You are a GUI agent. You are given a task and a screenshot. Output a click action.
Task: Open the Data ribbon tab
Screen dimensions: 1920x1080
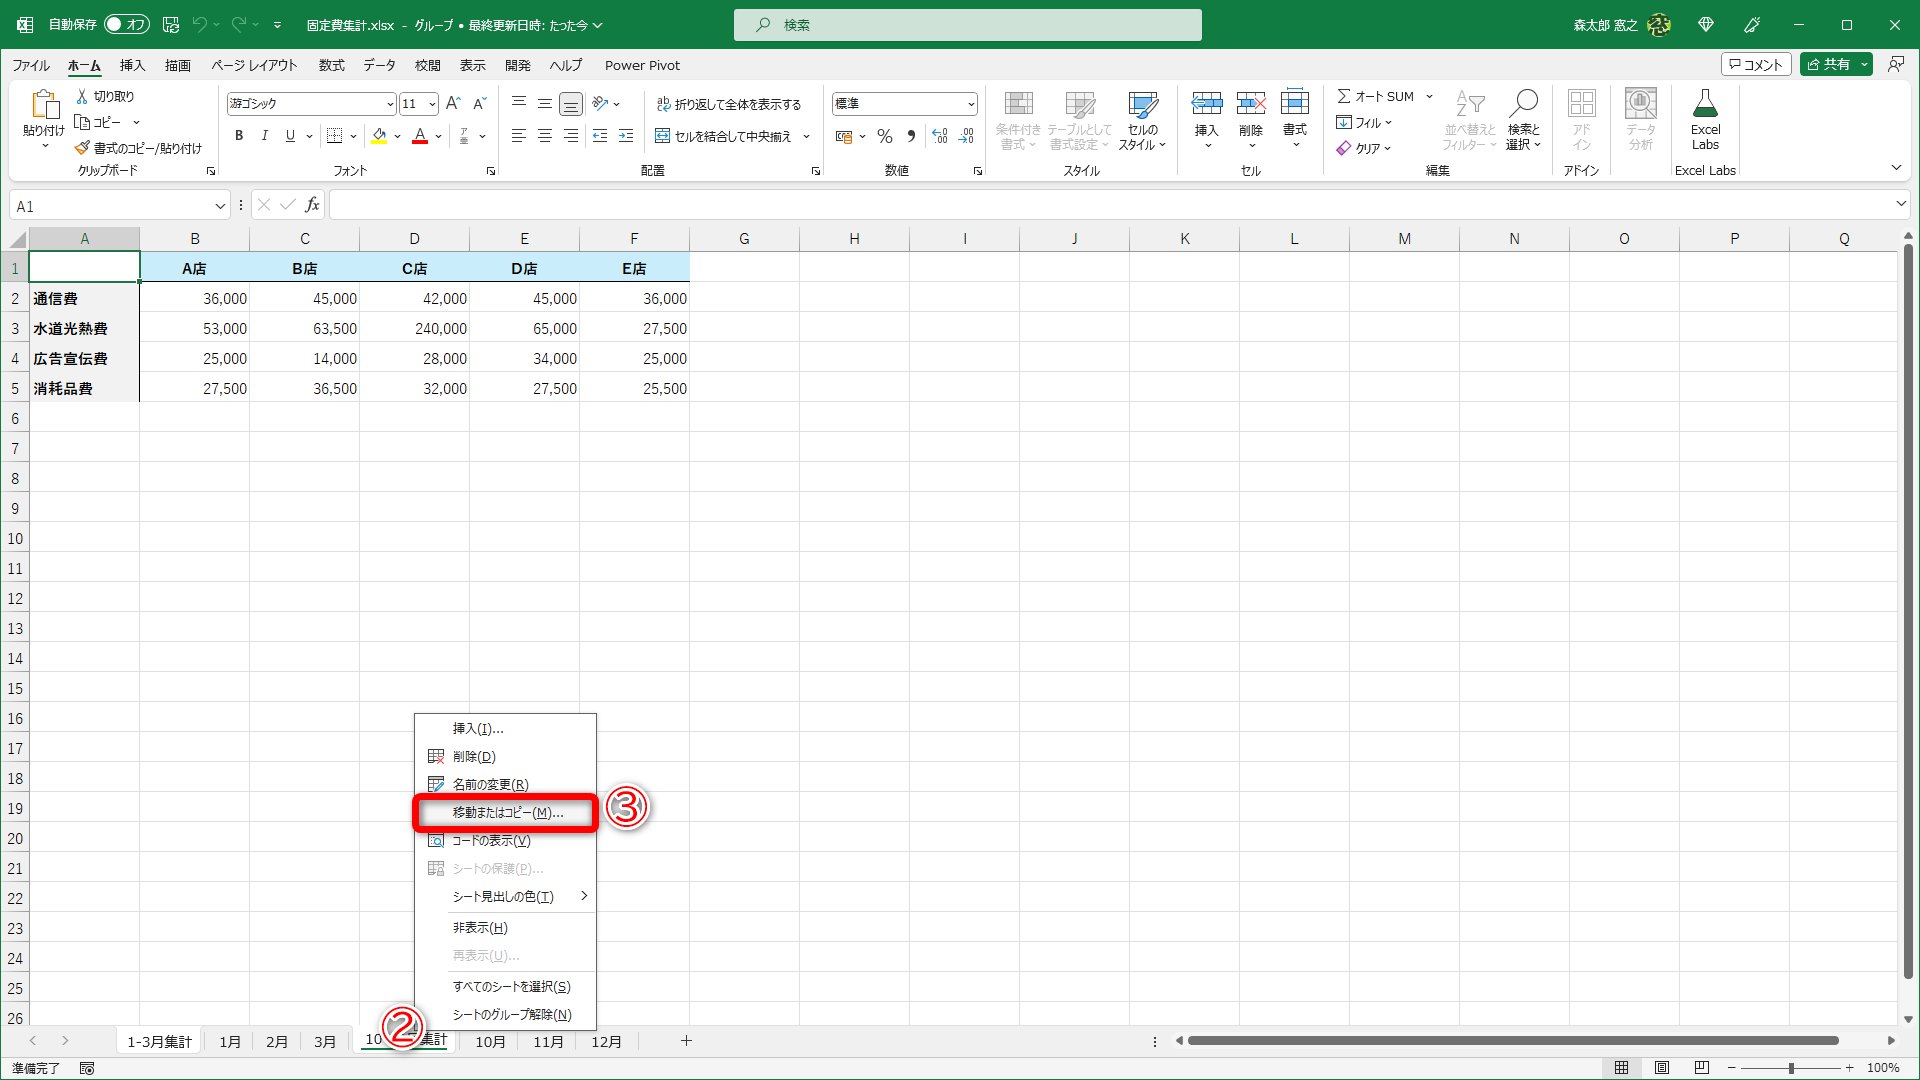click(379, 65)
